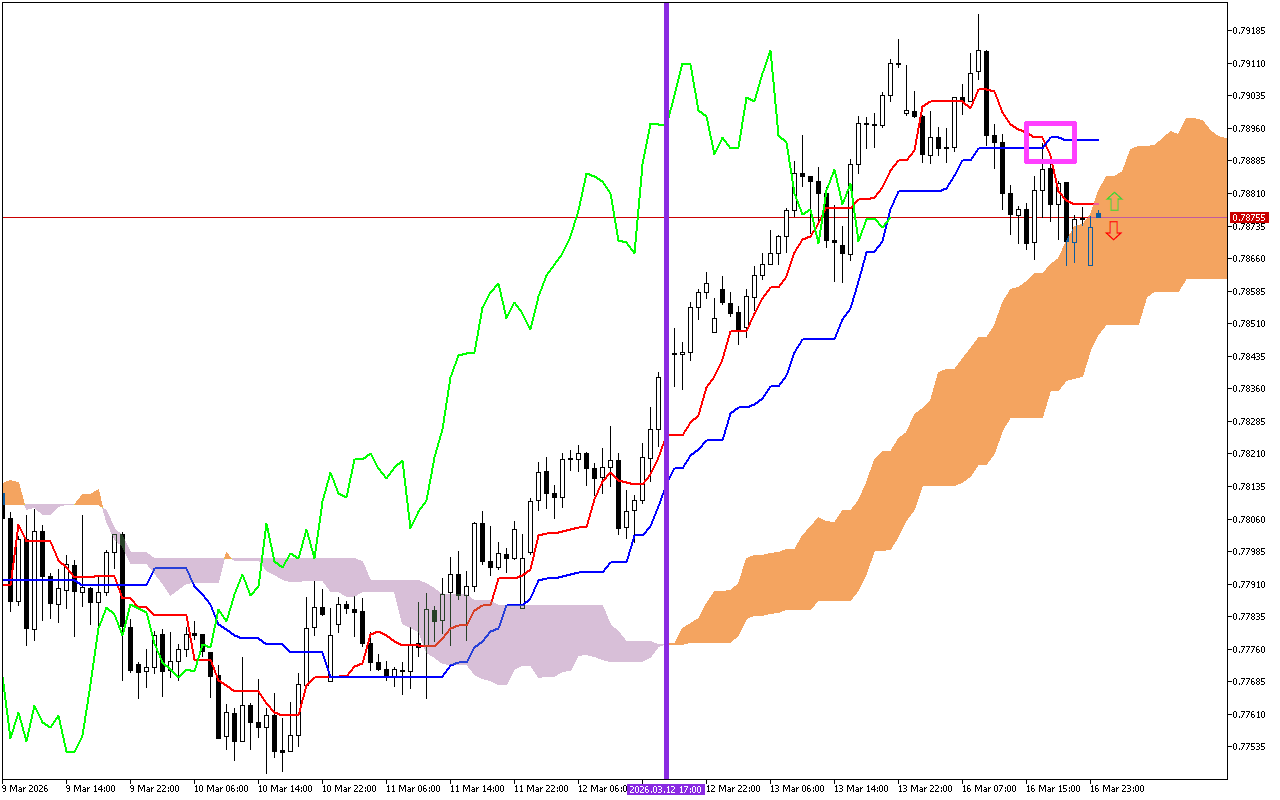Click the small orange cloud at top-left

coord(14,492)
